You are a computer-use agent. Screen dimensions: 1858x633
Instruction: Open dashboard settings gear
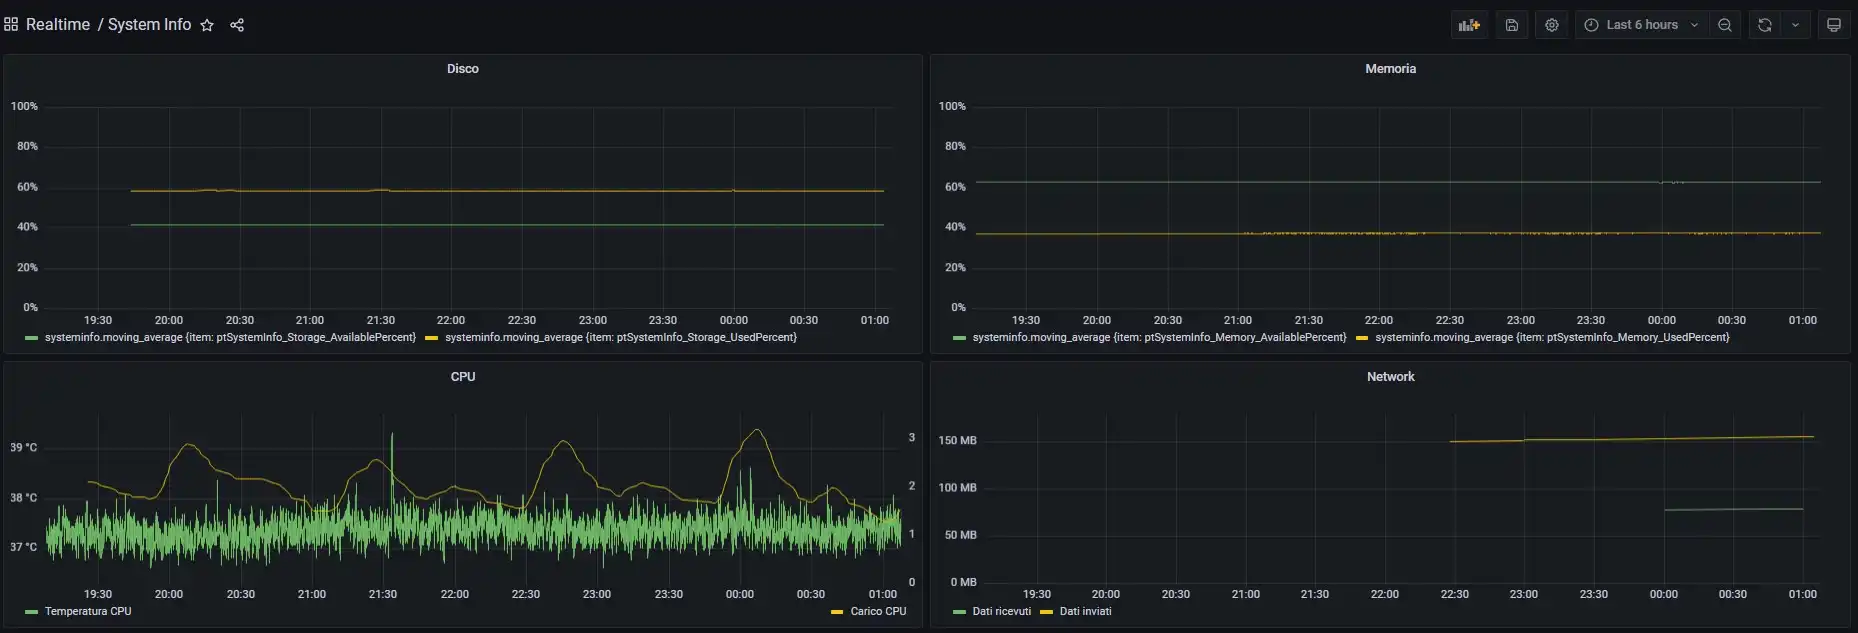point(1552,25)
